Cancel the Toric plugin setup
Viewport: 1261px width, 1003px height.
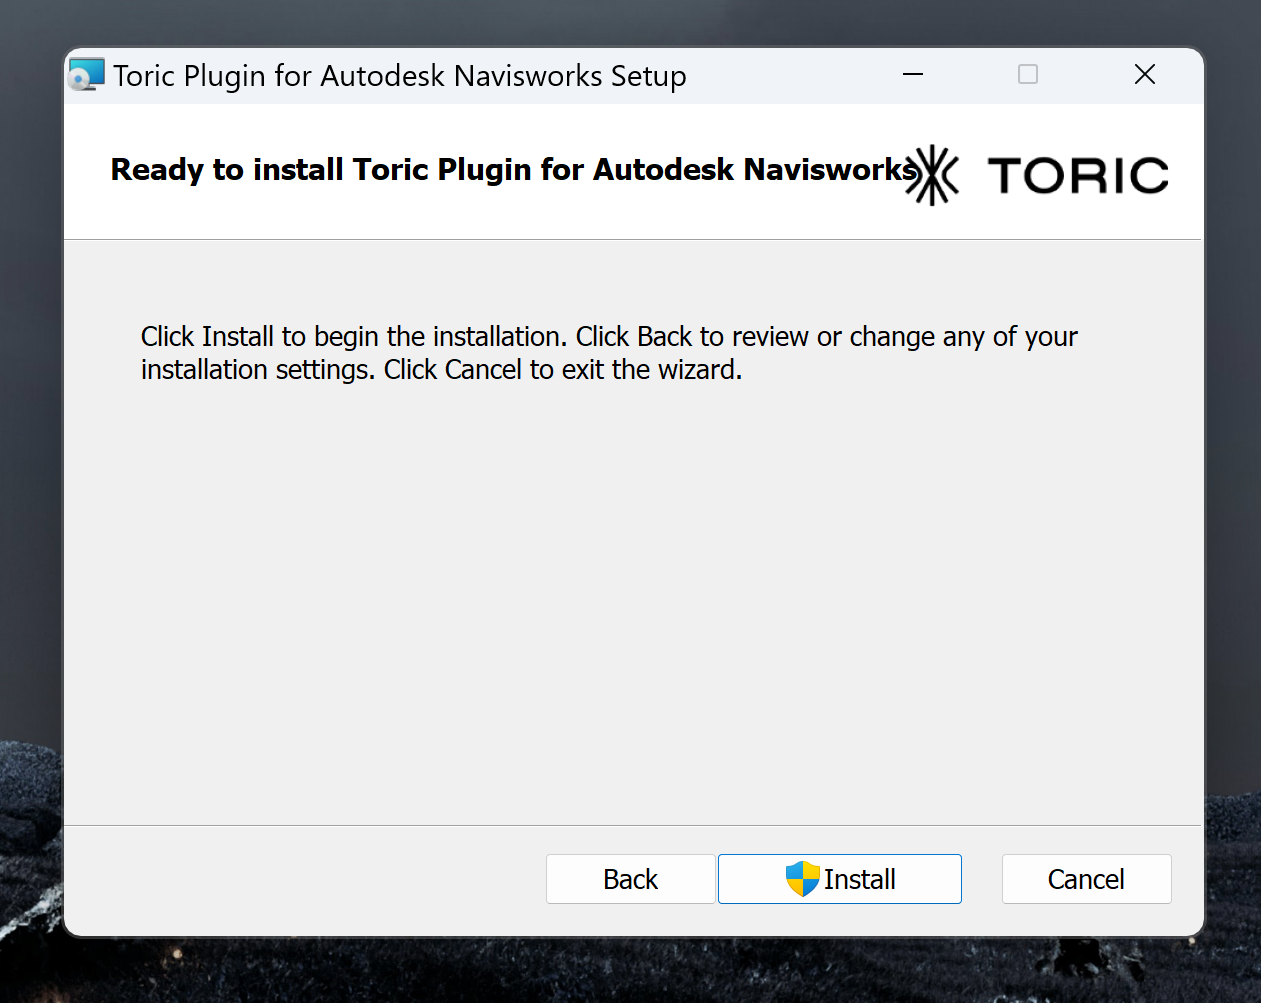tap(1086, 879)
